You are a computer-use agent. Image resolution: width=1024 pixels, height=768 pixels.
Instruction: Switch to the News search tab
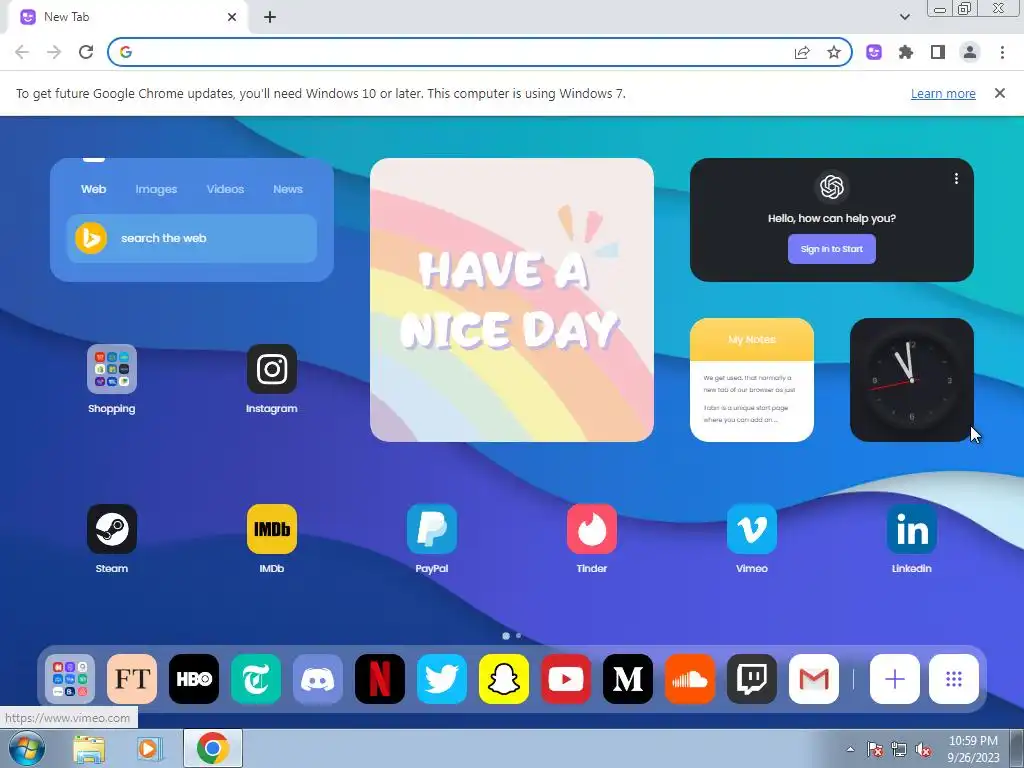288,189
